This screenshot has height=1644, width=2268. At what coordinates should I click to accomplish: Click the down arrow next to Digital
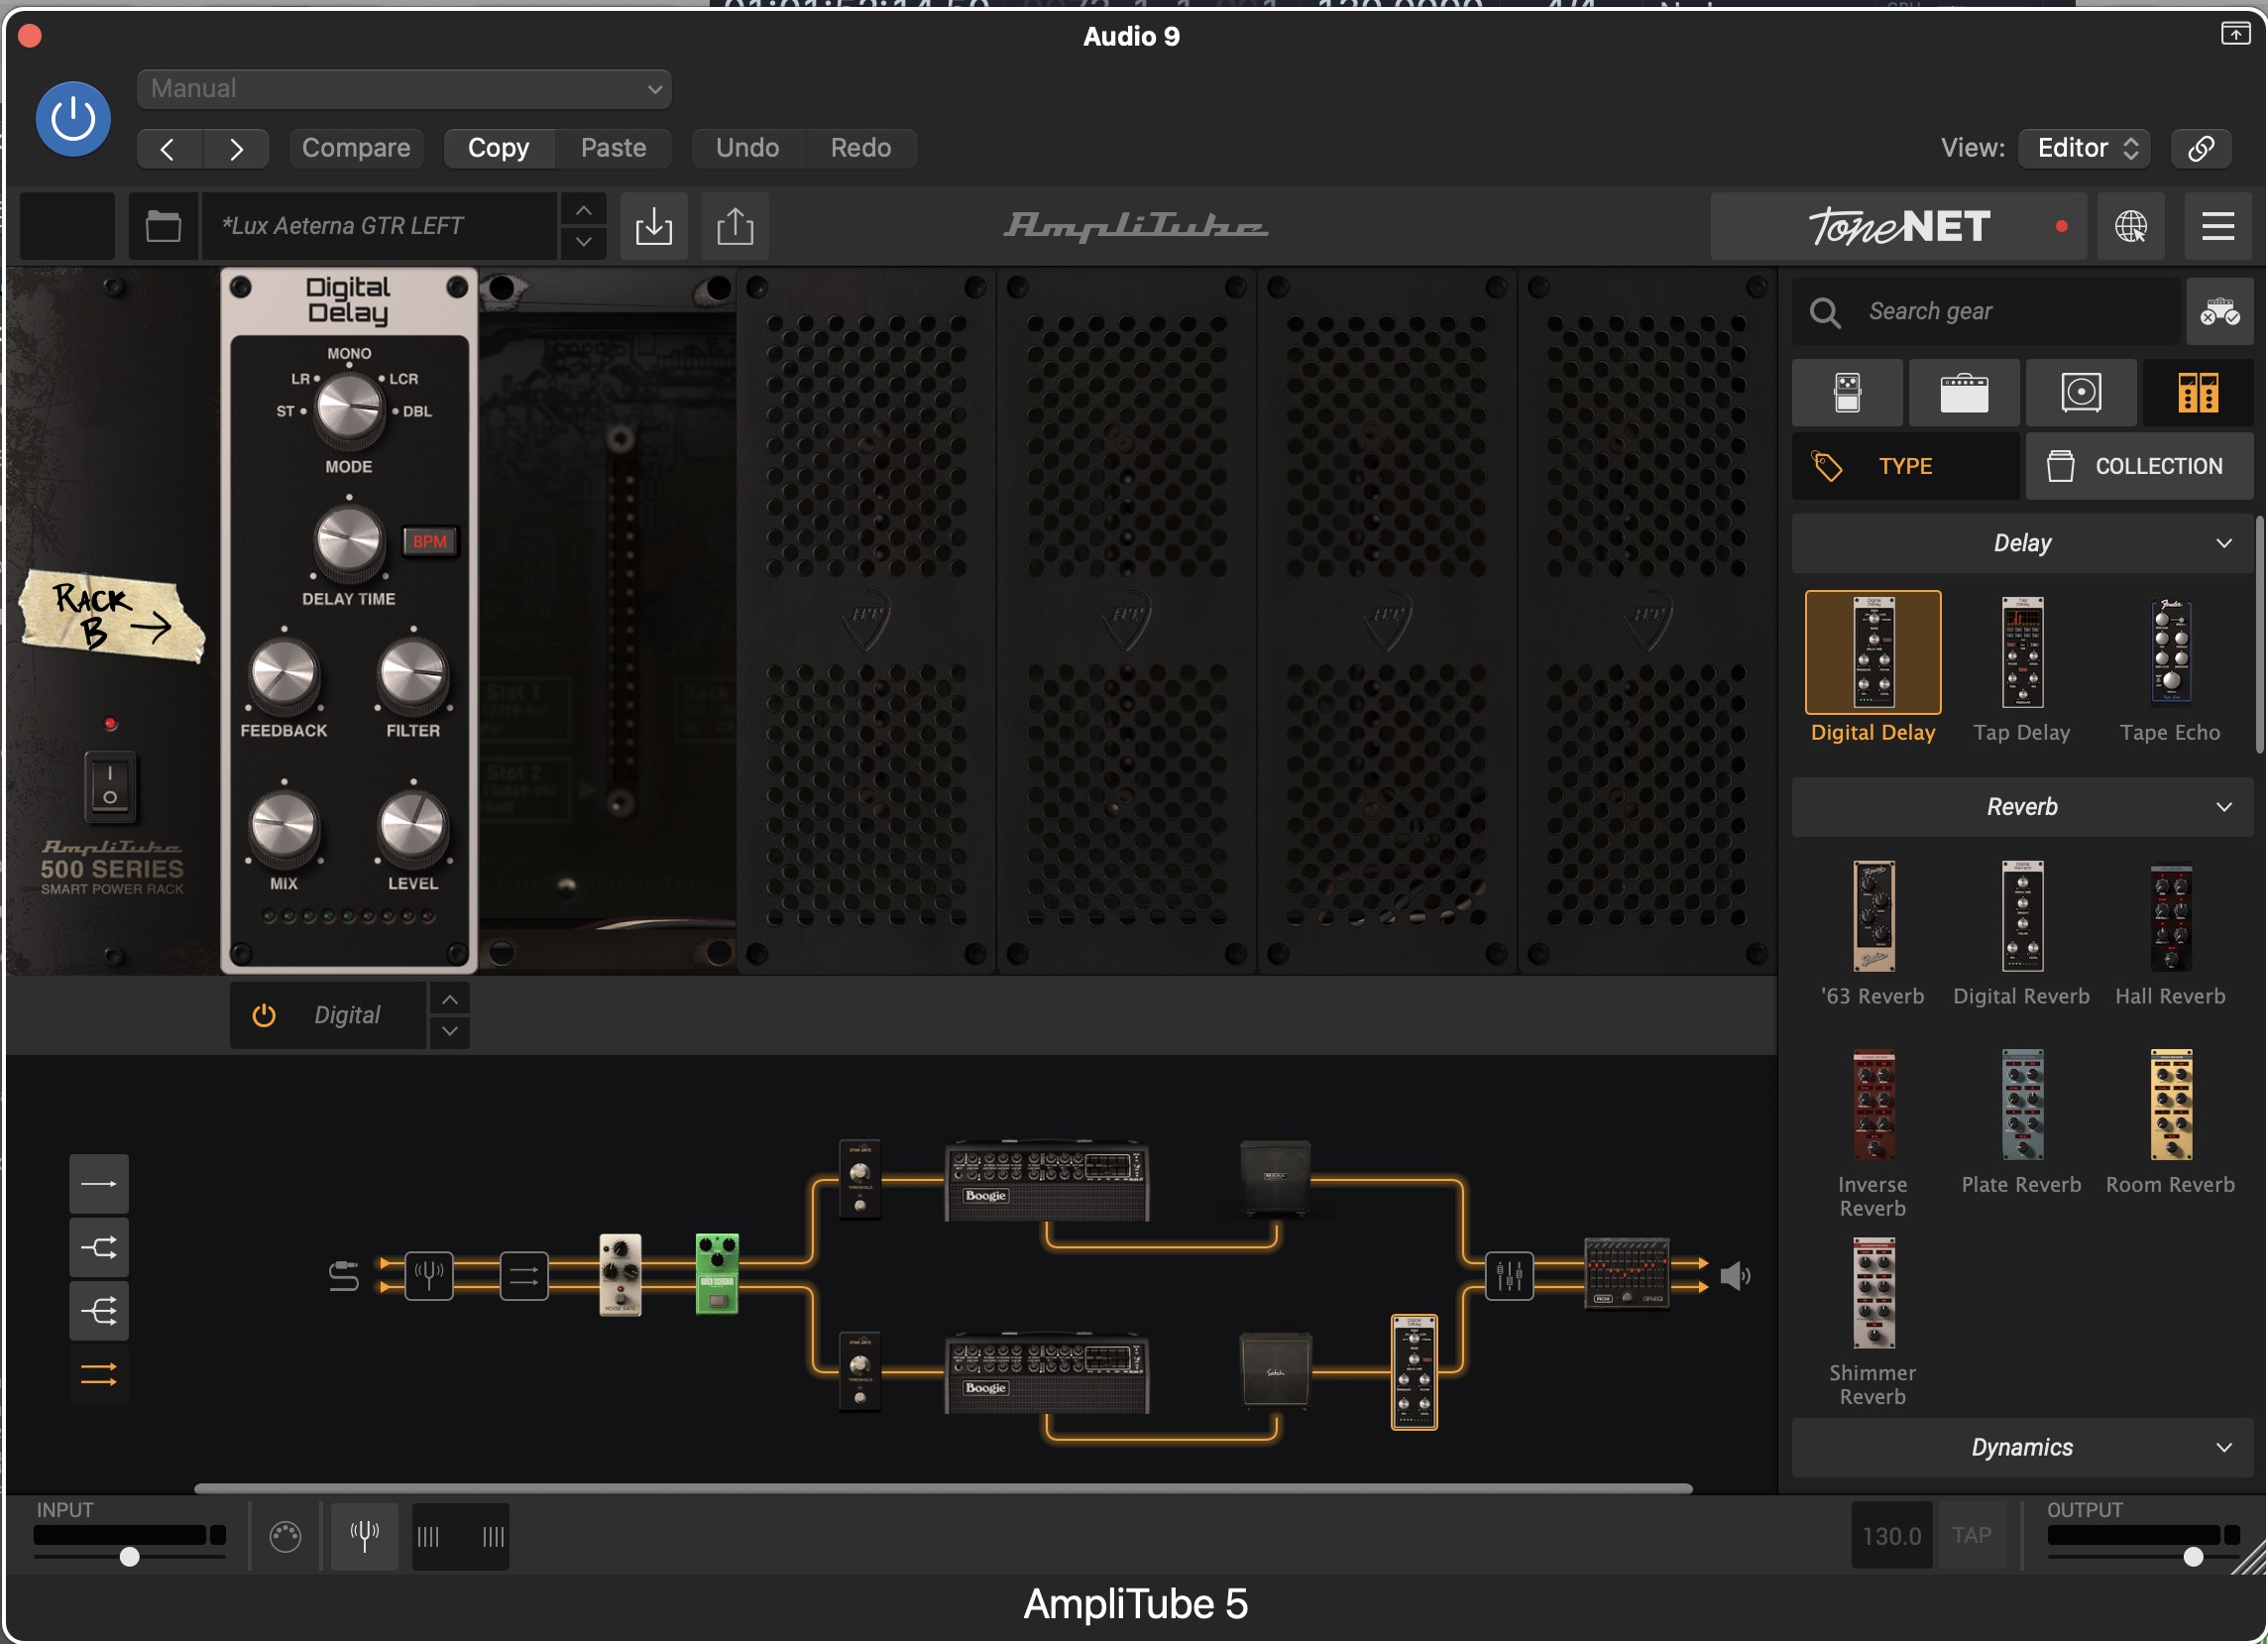coord(450,1032)
